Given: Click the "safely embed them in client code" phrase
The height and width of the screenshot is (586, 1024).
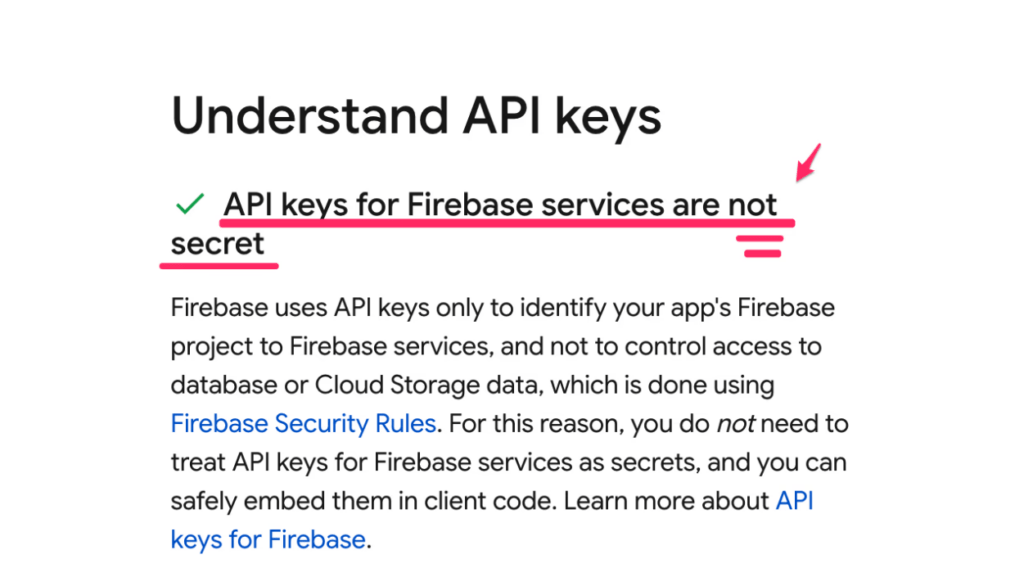Looking at the screenshot, I should point(360,501).
